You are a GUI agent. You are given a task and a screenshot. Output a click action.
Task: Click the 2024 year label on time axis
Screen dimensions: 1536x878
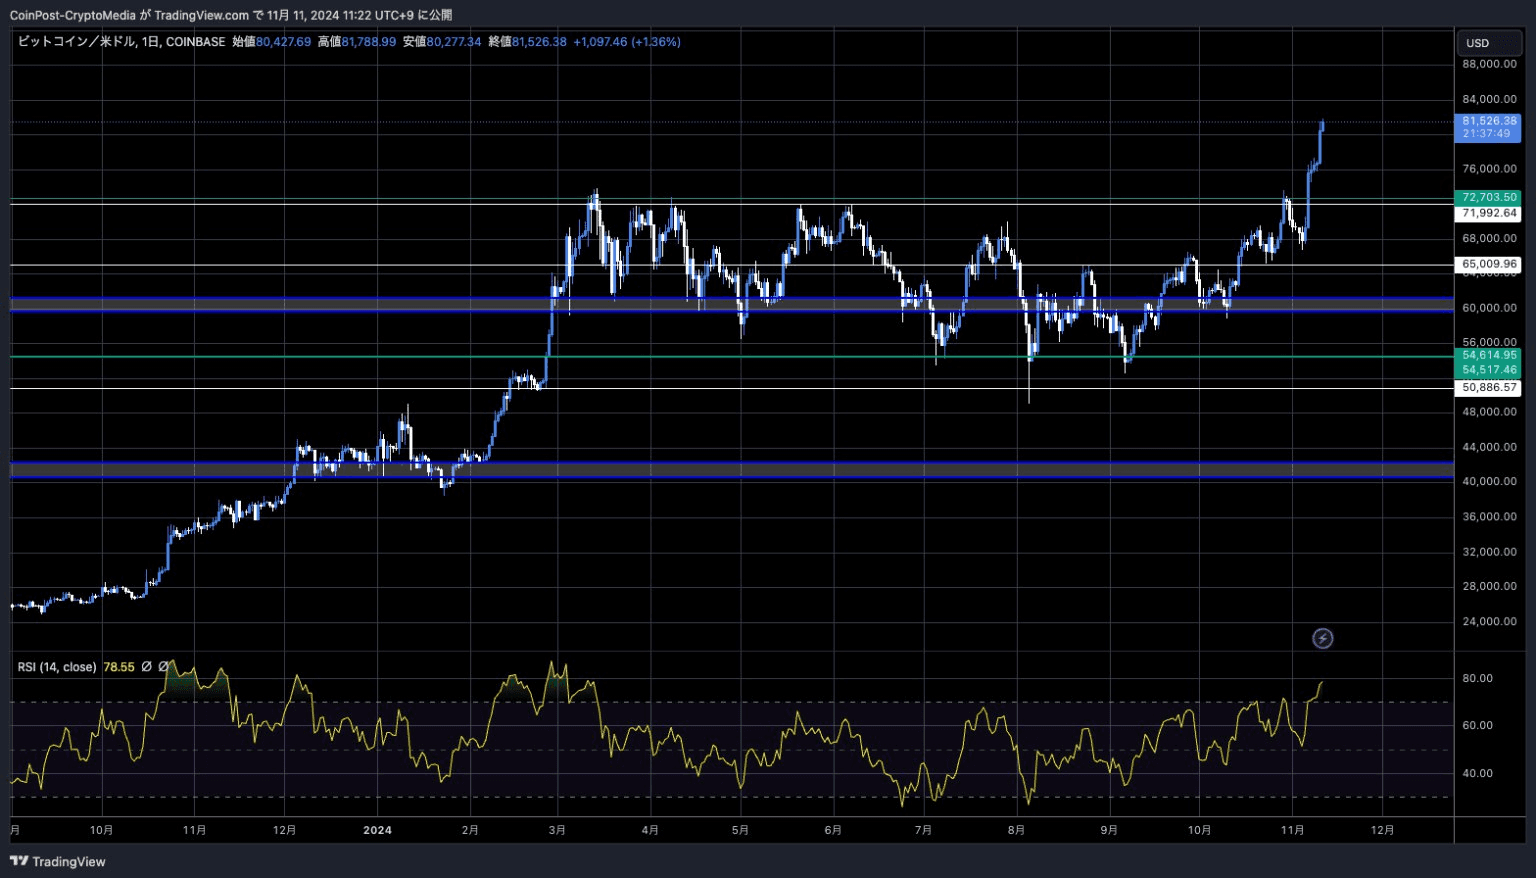377,830
